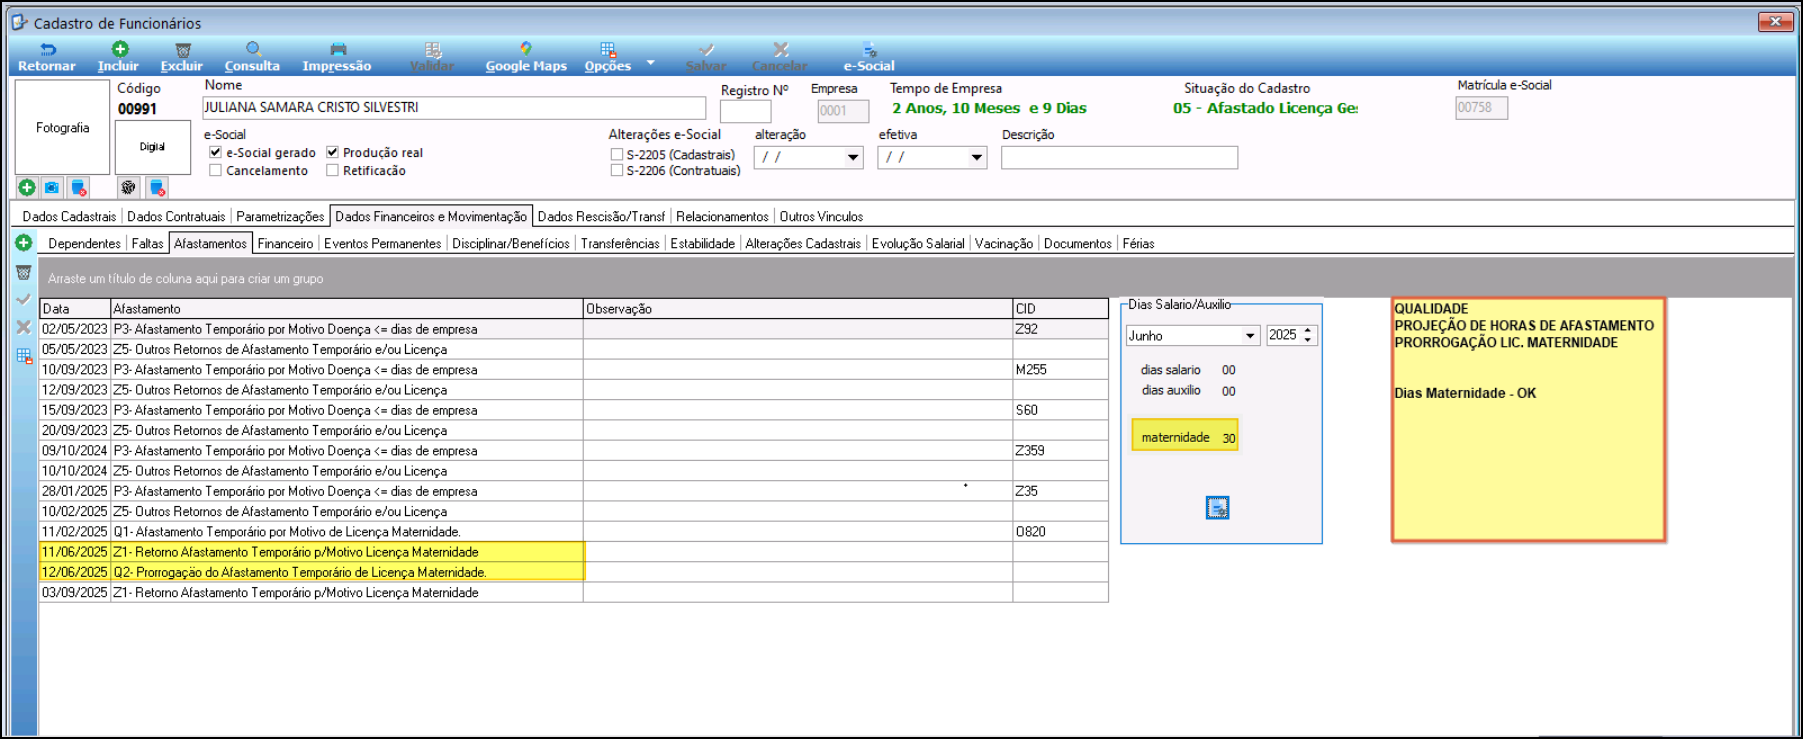The image size is (1803, 739).
Task: Switch to the Faltas sub-tab
Action: (x=147, y=243)
